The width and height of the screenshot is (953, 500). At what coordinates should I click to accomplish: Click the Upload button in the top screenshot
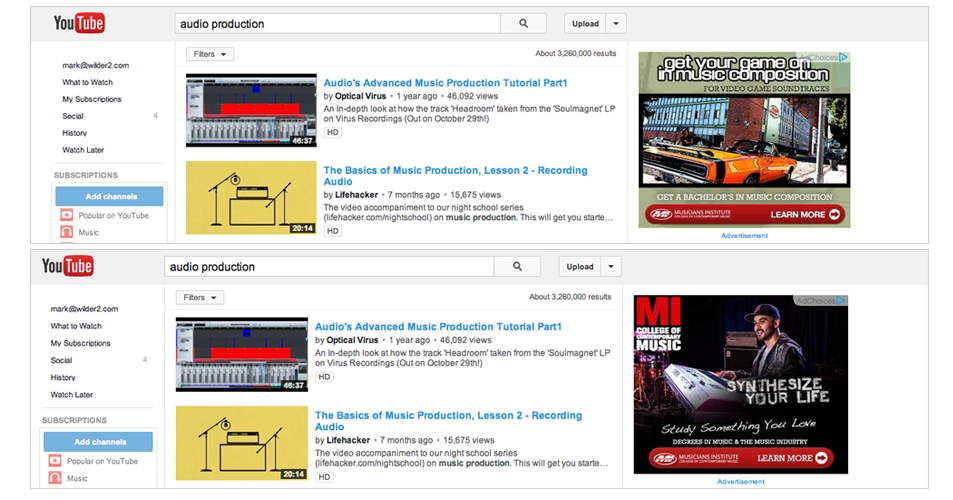click(585, 24)
